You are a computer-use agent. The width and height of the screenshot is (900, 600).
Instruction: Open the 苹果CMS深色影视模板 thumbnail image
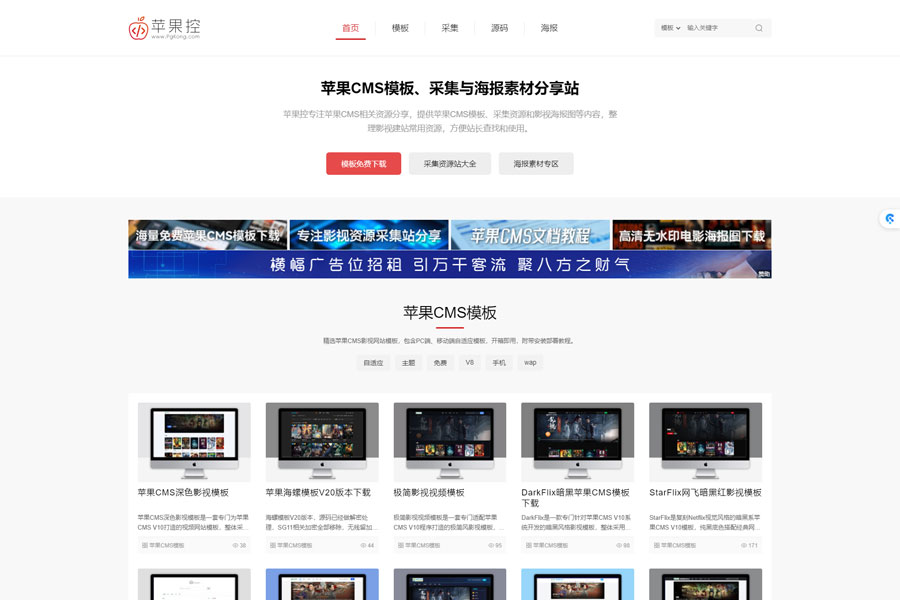(x=194, y=442)
